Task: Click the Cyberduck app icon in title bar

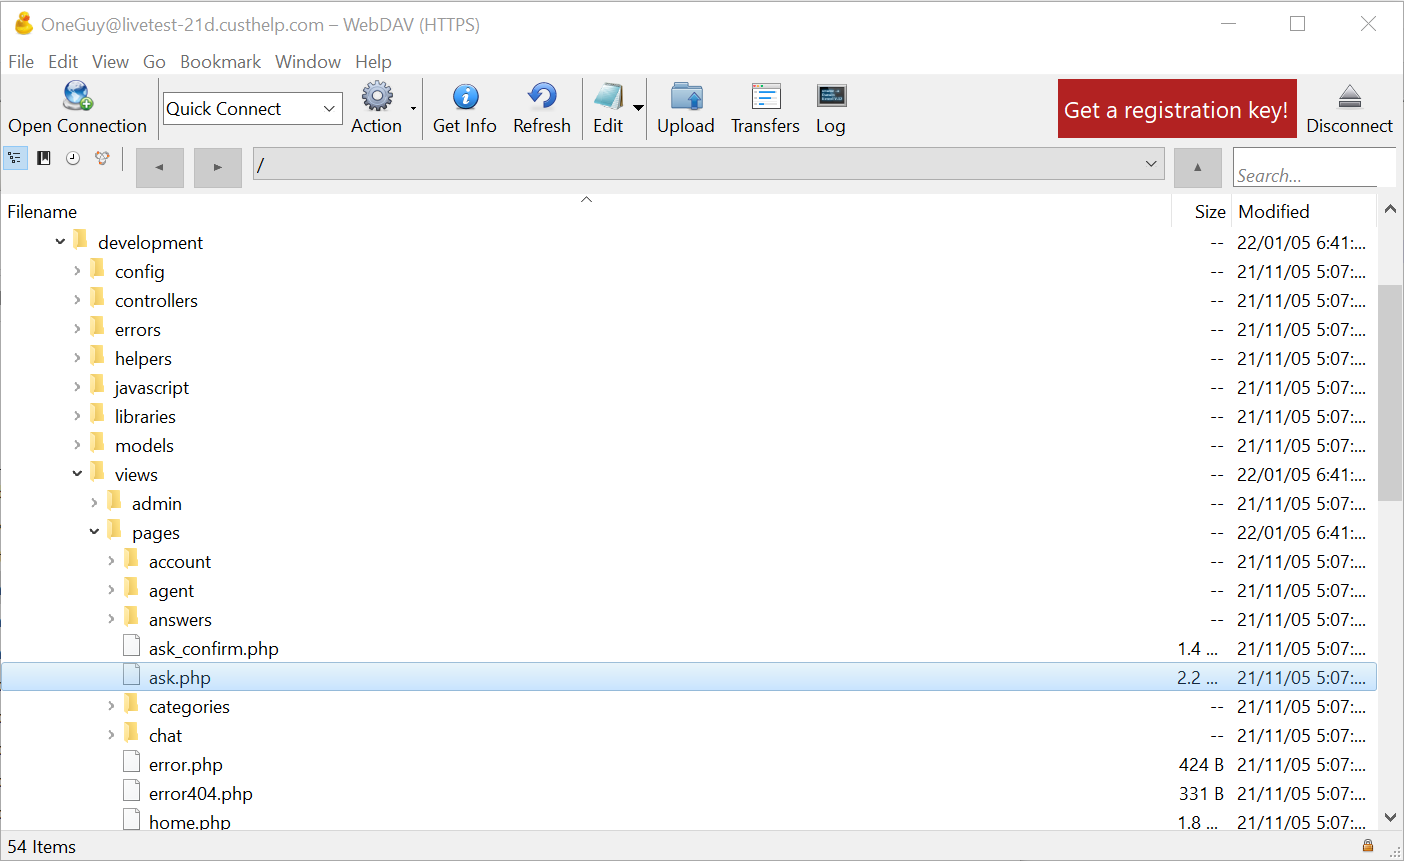Action: (x=24, y=24)
